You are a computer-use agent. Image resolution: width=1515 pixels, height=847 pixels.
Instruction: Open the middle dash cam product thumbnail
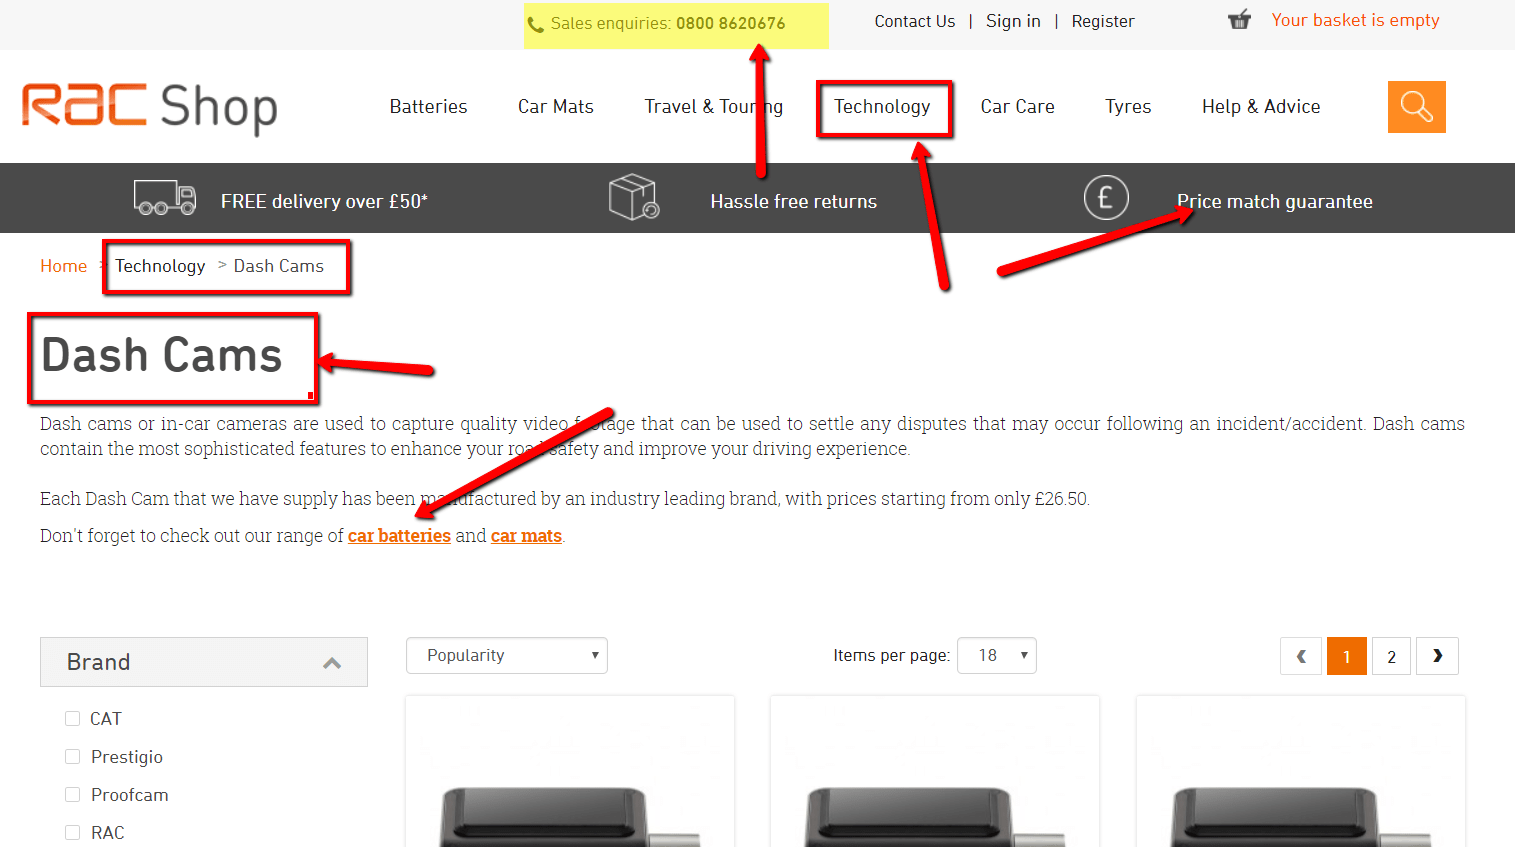pyautogui.click(x=935, y=772)
